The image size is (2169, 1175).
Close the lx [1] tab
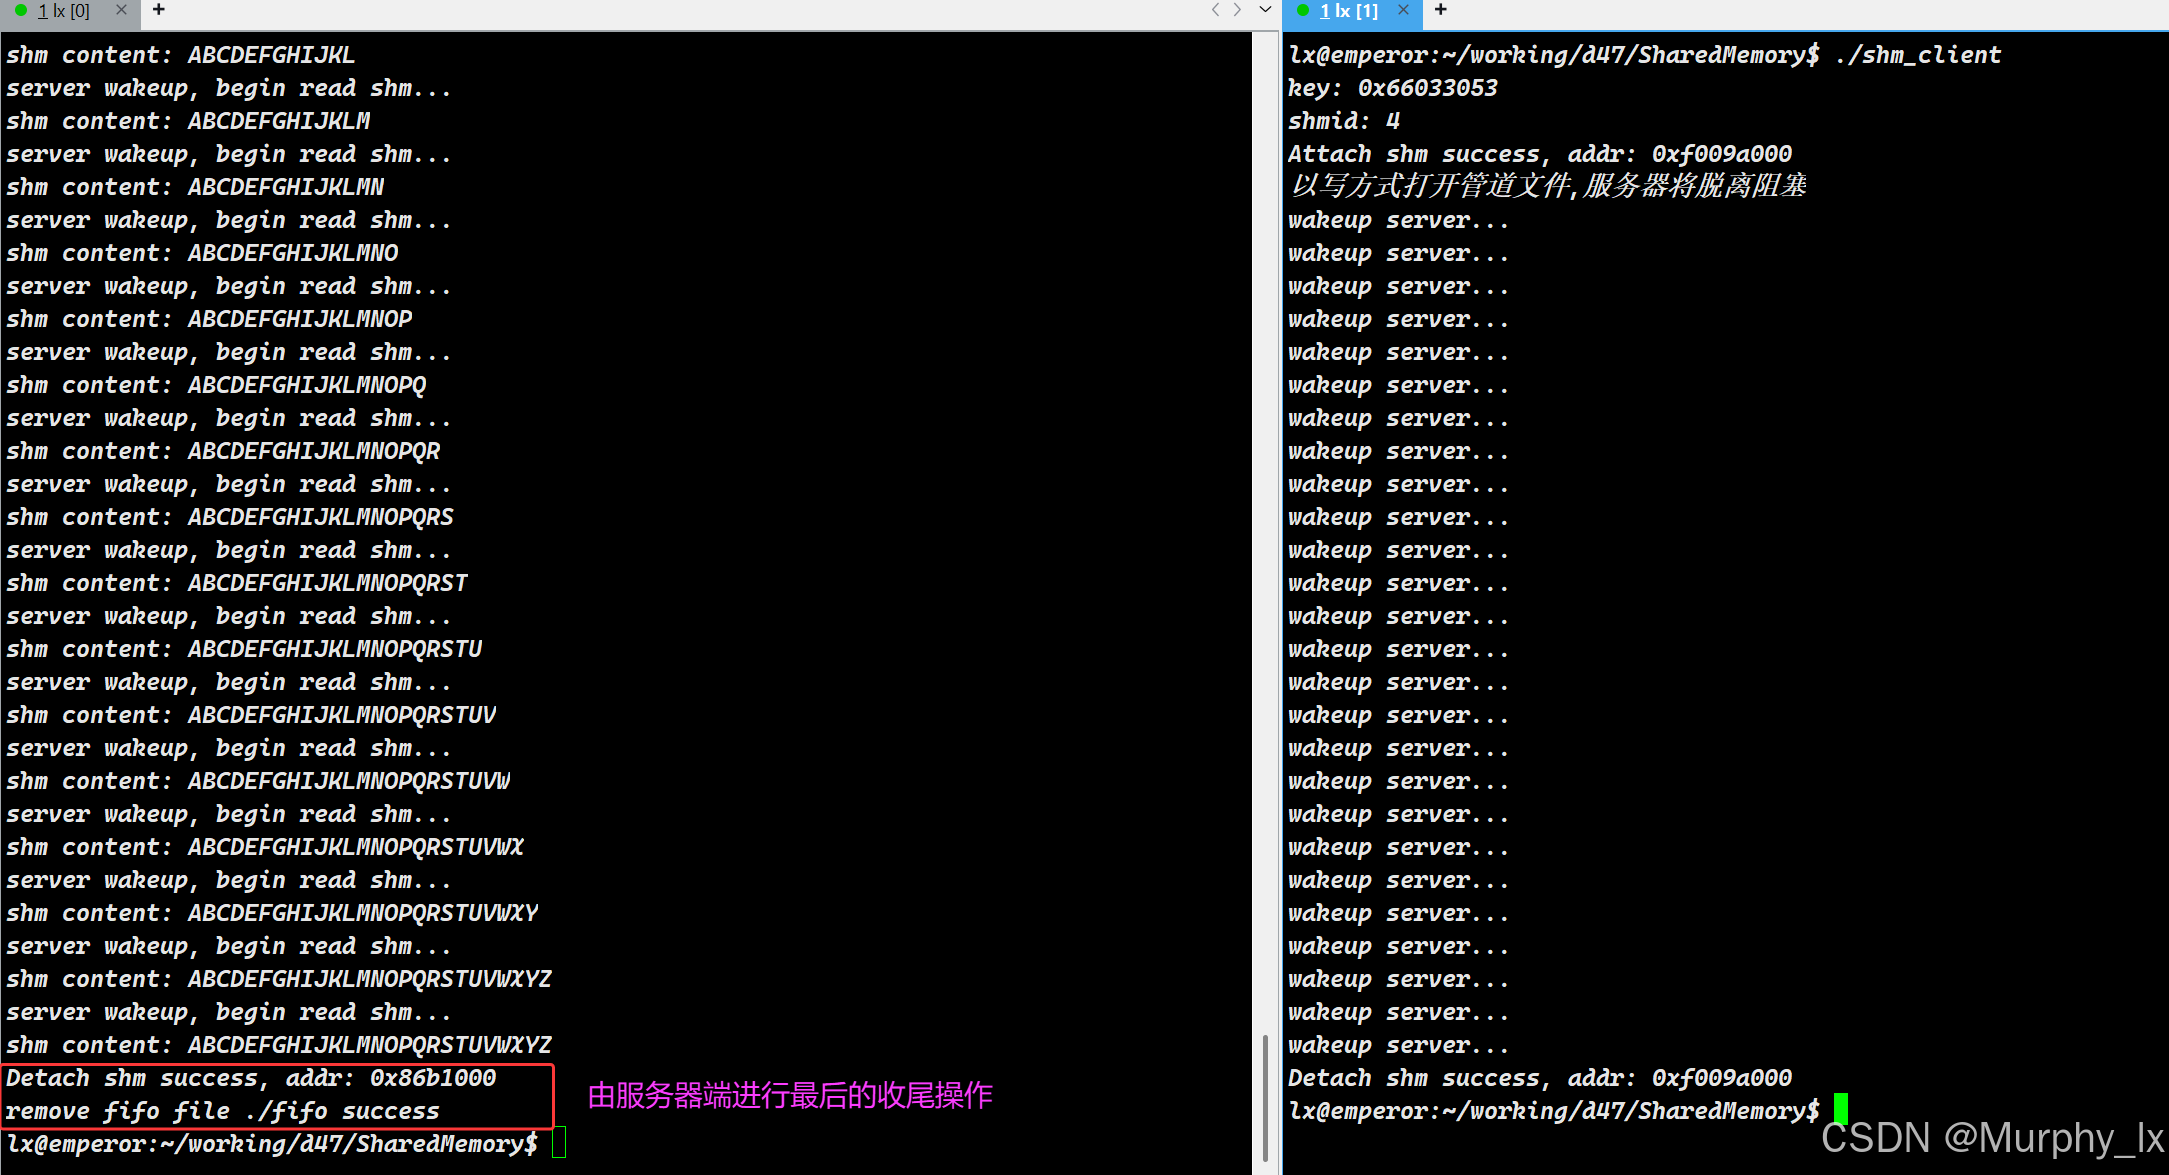1403,10
